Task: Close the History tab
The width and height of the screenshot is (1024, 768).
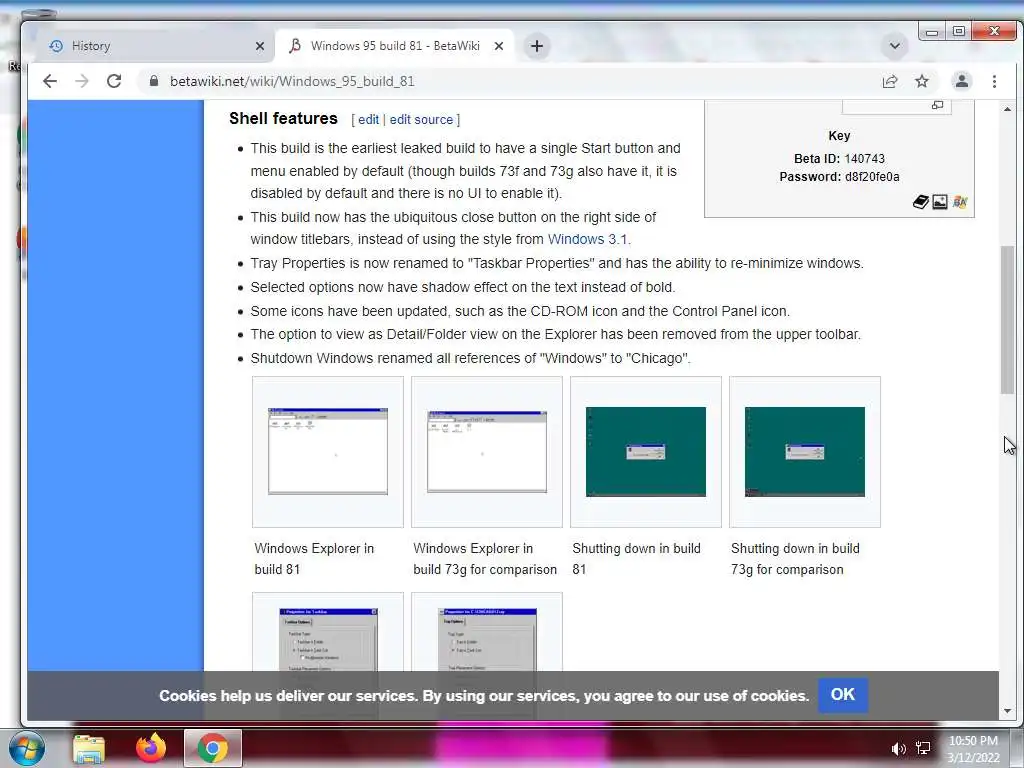Action: point(260,46)
